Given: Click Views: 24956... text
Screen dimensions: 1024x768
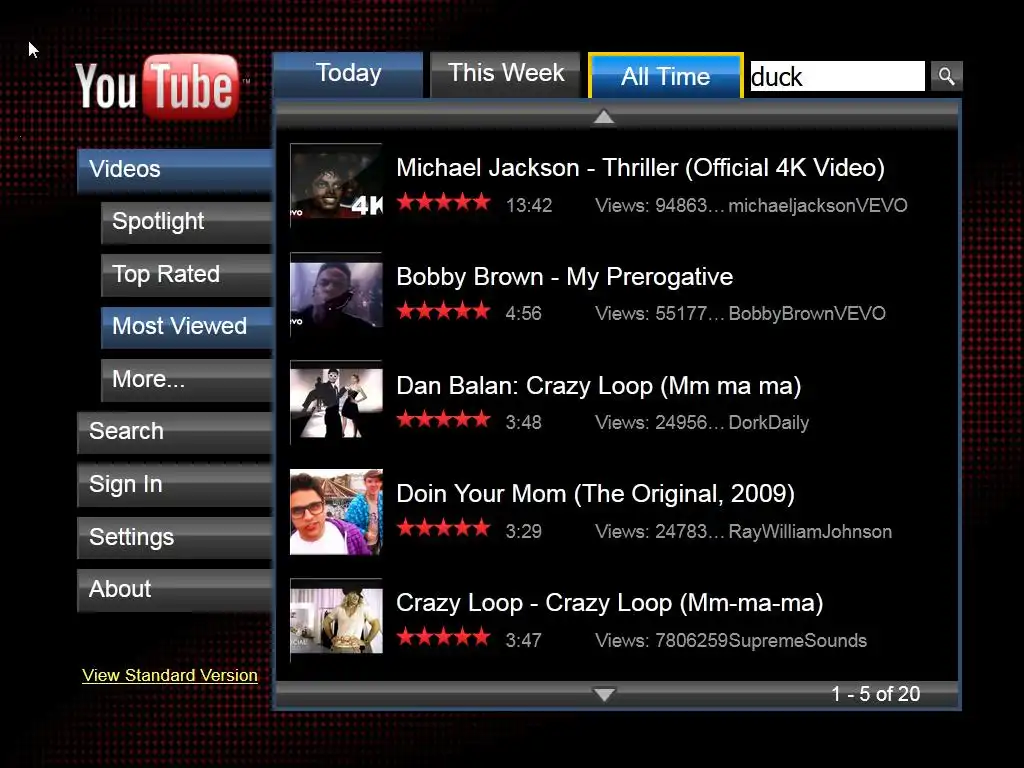Looking at the screenshot, I should (x=660, y=423).
